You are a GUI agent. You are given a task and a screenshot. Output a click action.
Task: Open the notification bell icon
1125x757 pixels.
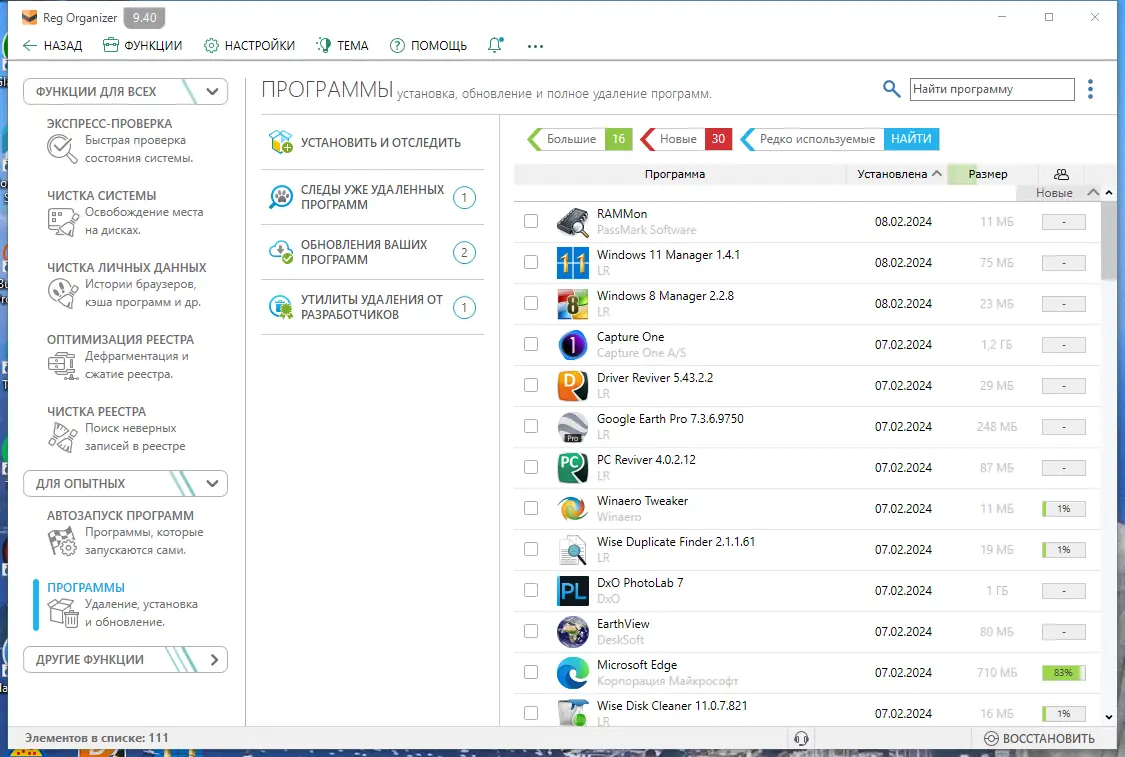(x=494, y=45)
